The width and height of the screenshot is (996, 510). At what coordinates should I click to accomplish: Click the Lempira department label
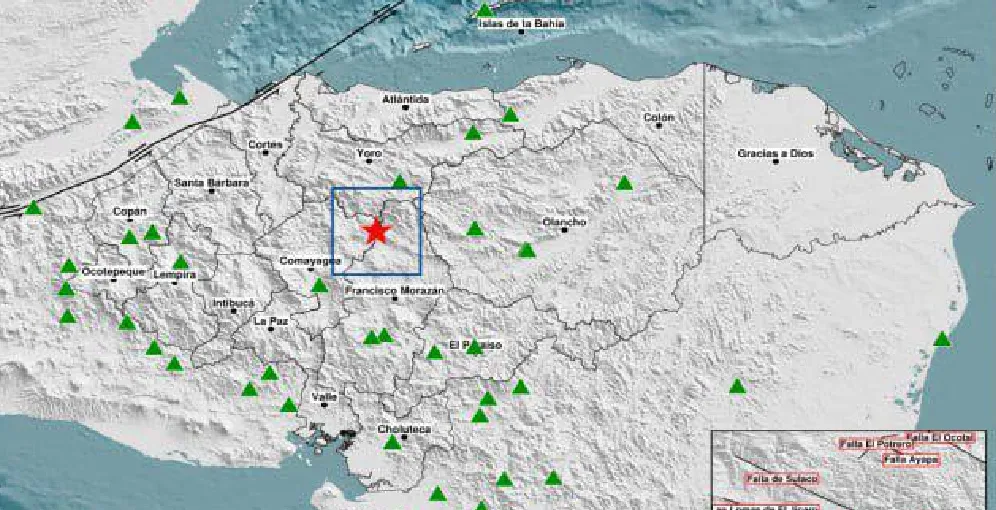click(x=174, y=274)
